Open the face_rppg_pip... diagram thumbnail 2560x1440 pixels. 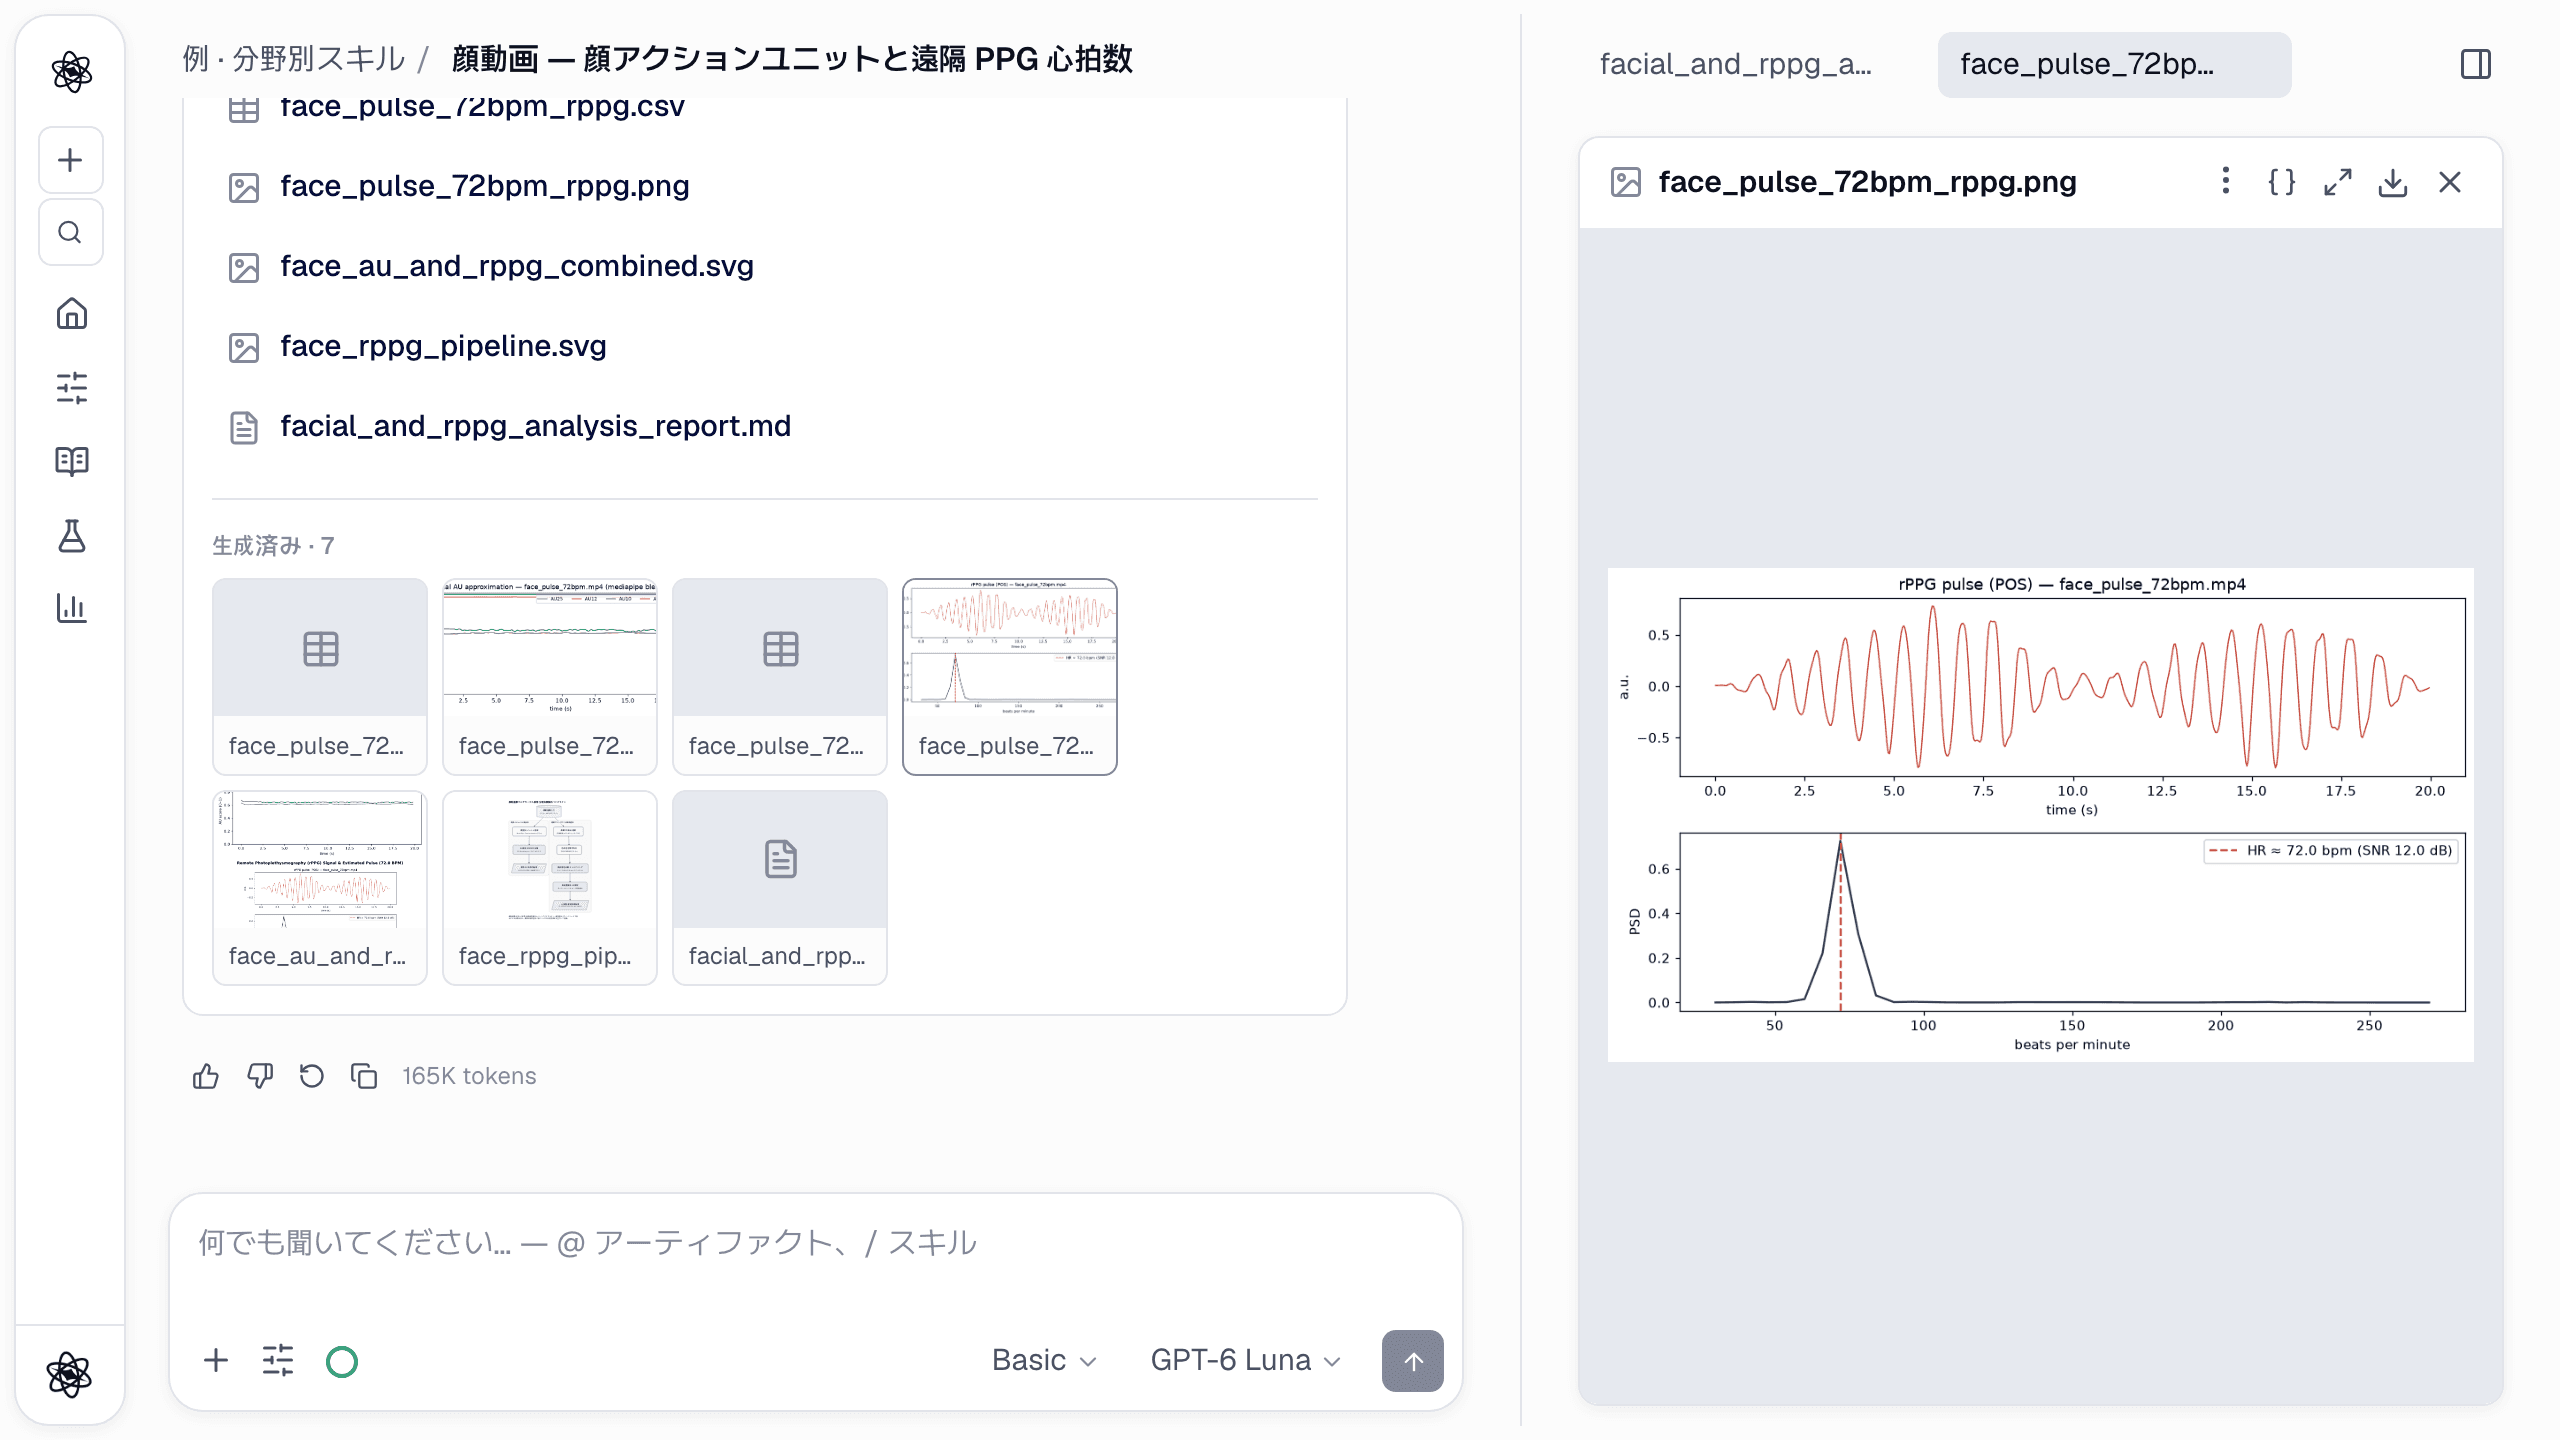pyautogui.click(x=550, y=887)
